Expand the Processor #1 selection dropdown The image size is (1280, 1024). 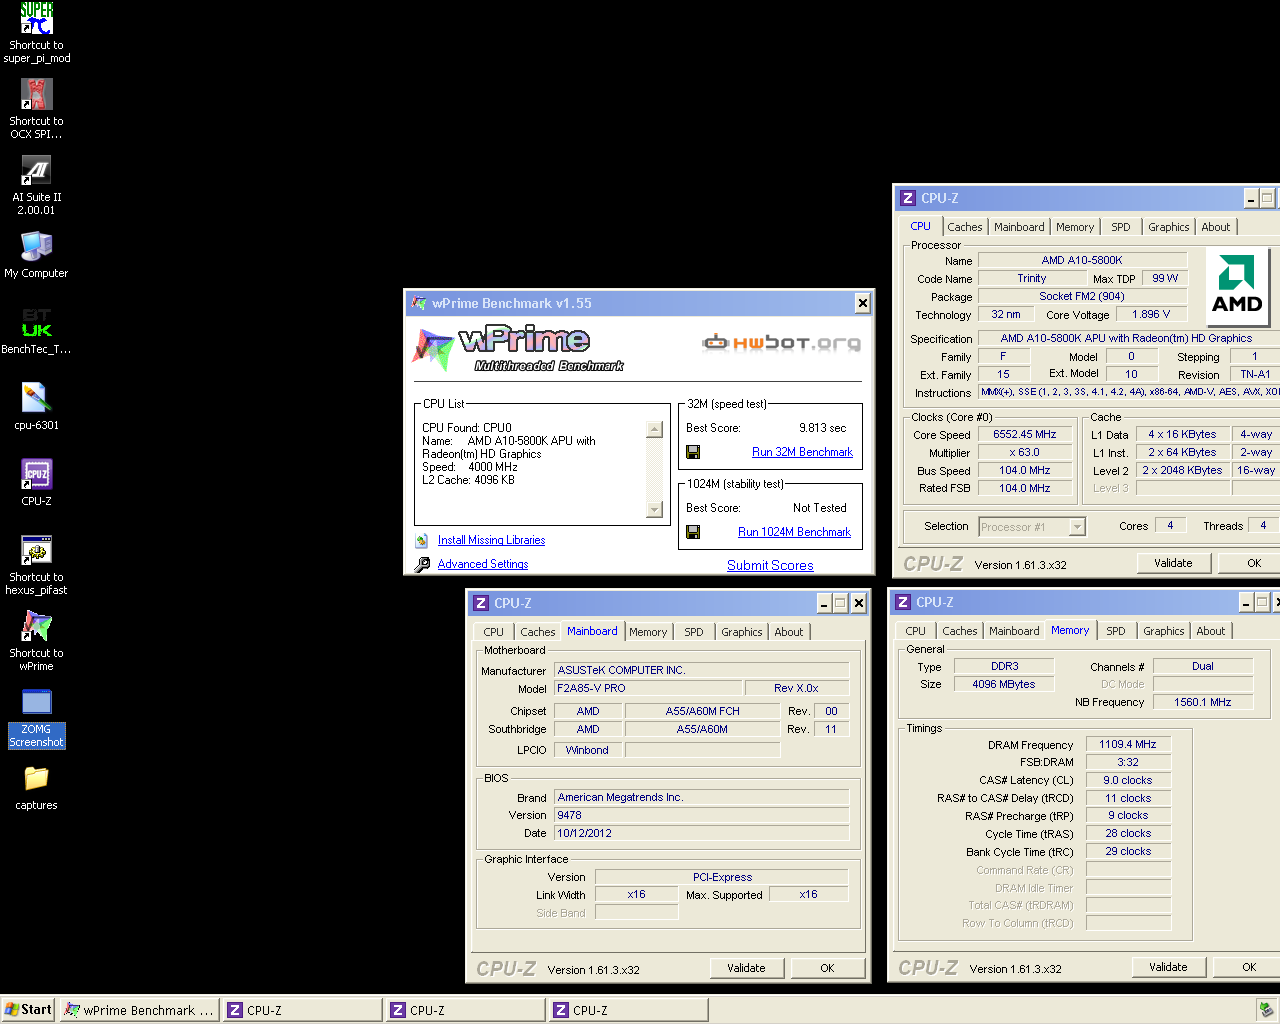1077,527
